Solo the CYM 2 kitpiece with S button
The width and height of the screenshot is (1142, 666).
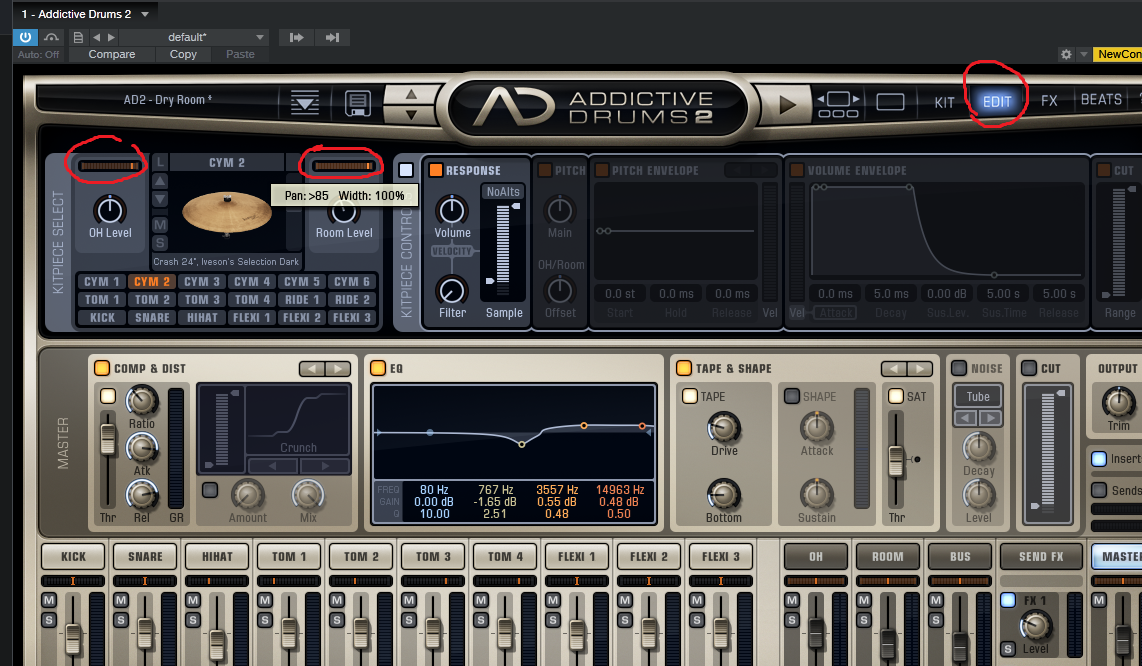pyautogui.click(x=160, y=243)
